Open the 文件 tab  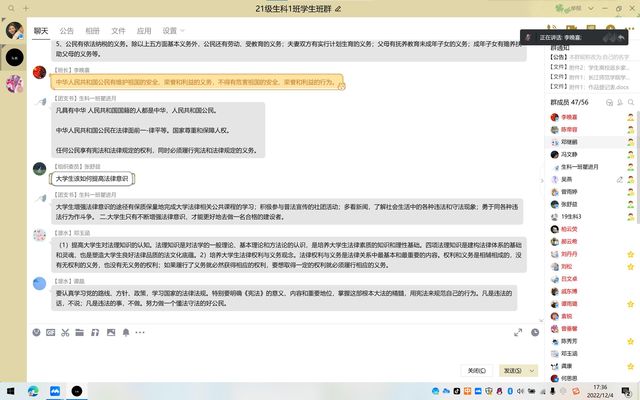(118, 31)
